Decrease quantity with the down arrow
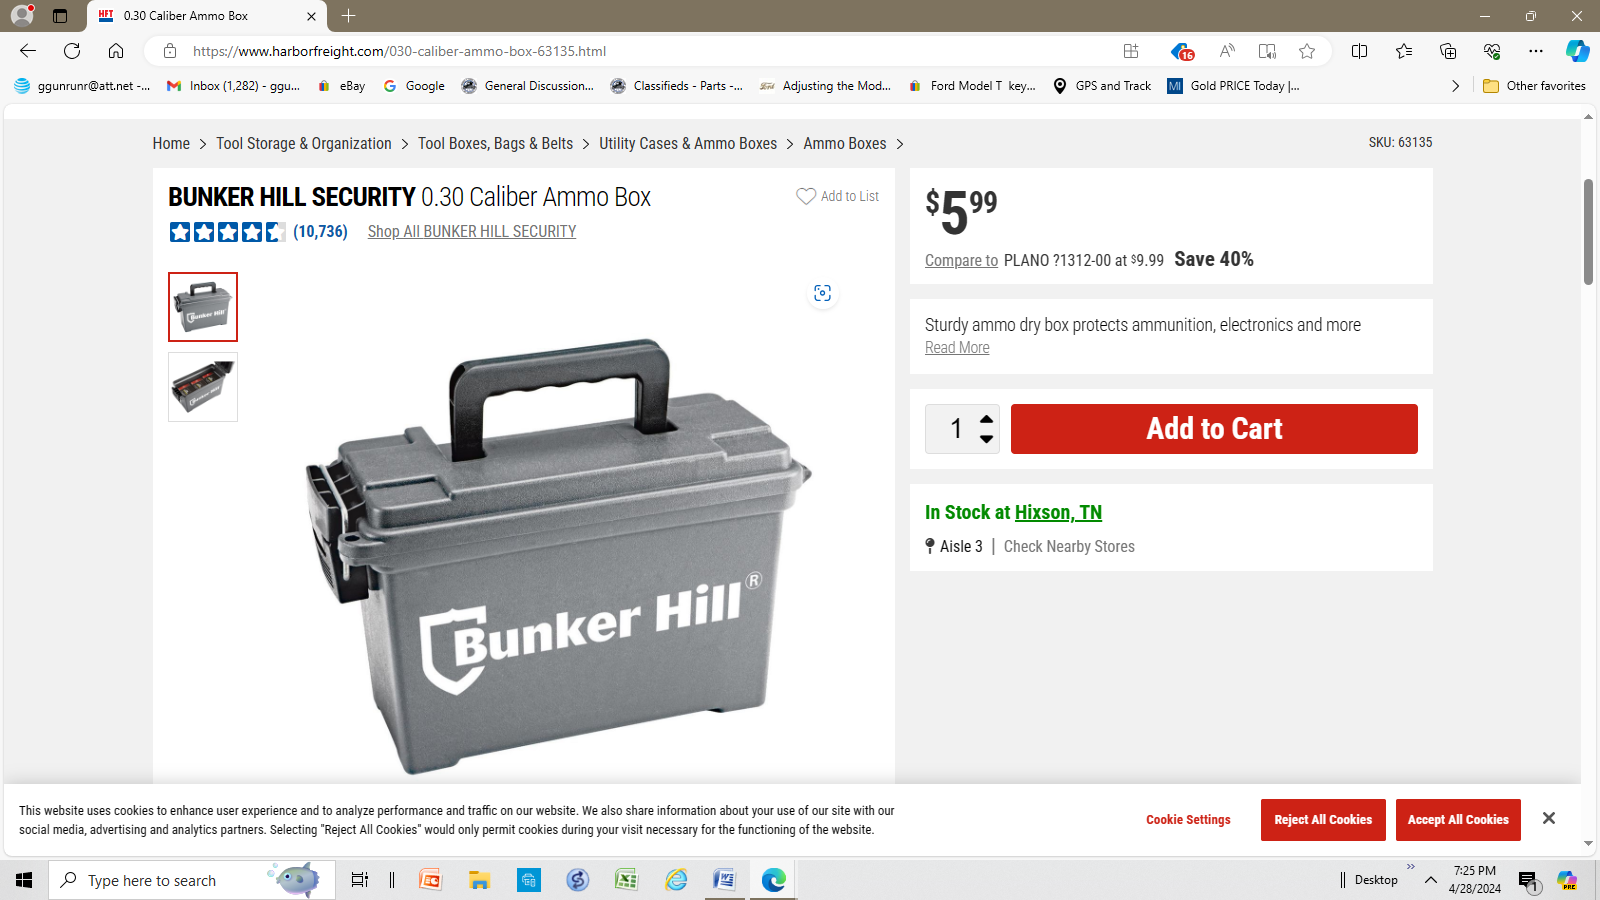1600x900 pixels. (987, 439)
